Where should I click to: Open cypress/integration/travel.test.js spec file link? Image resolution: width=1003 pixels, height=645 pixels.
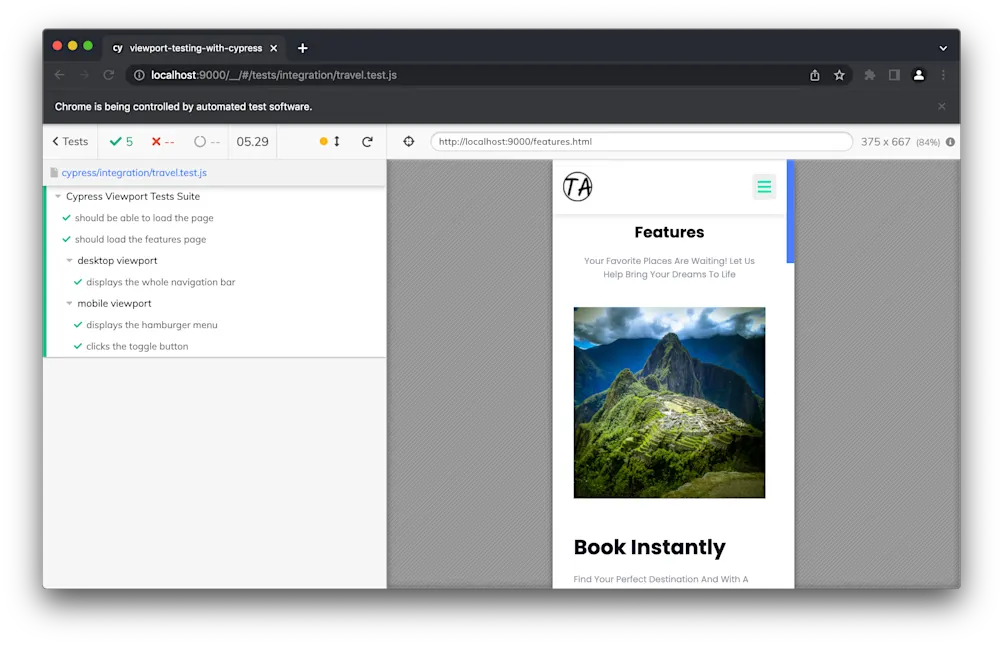(x=134, y=173)
